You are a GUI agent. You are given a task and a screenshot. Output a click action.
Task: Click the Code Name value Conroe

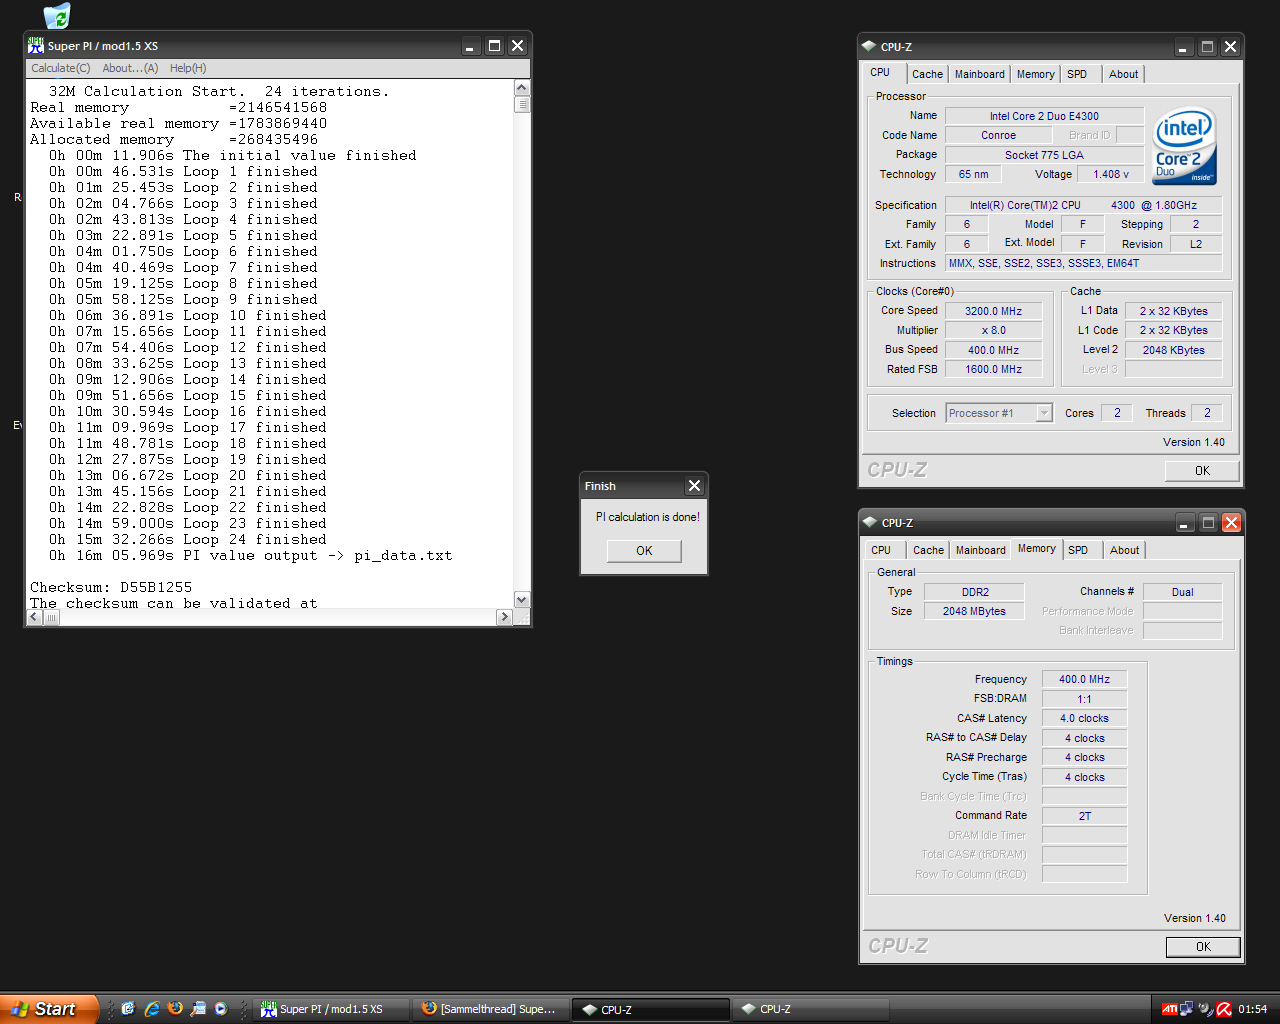998,135
